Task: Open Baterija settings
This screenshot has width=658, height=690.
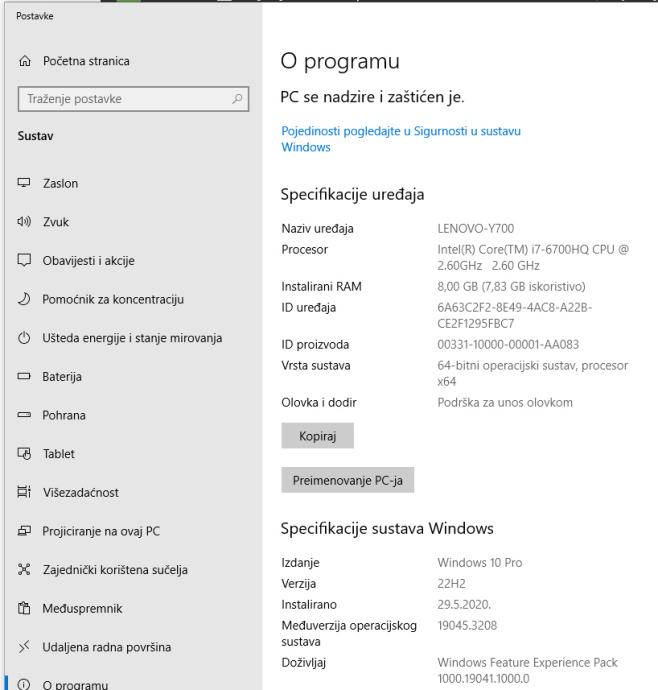Action: coord(62,377)
